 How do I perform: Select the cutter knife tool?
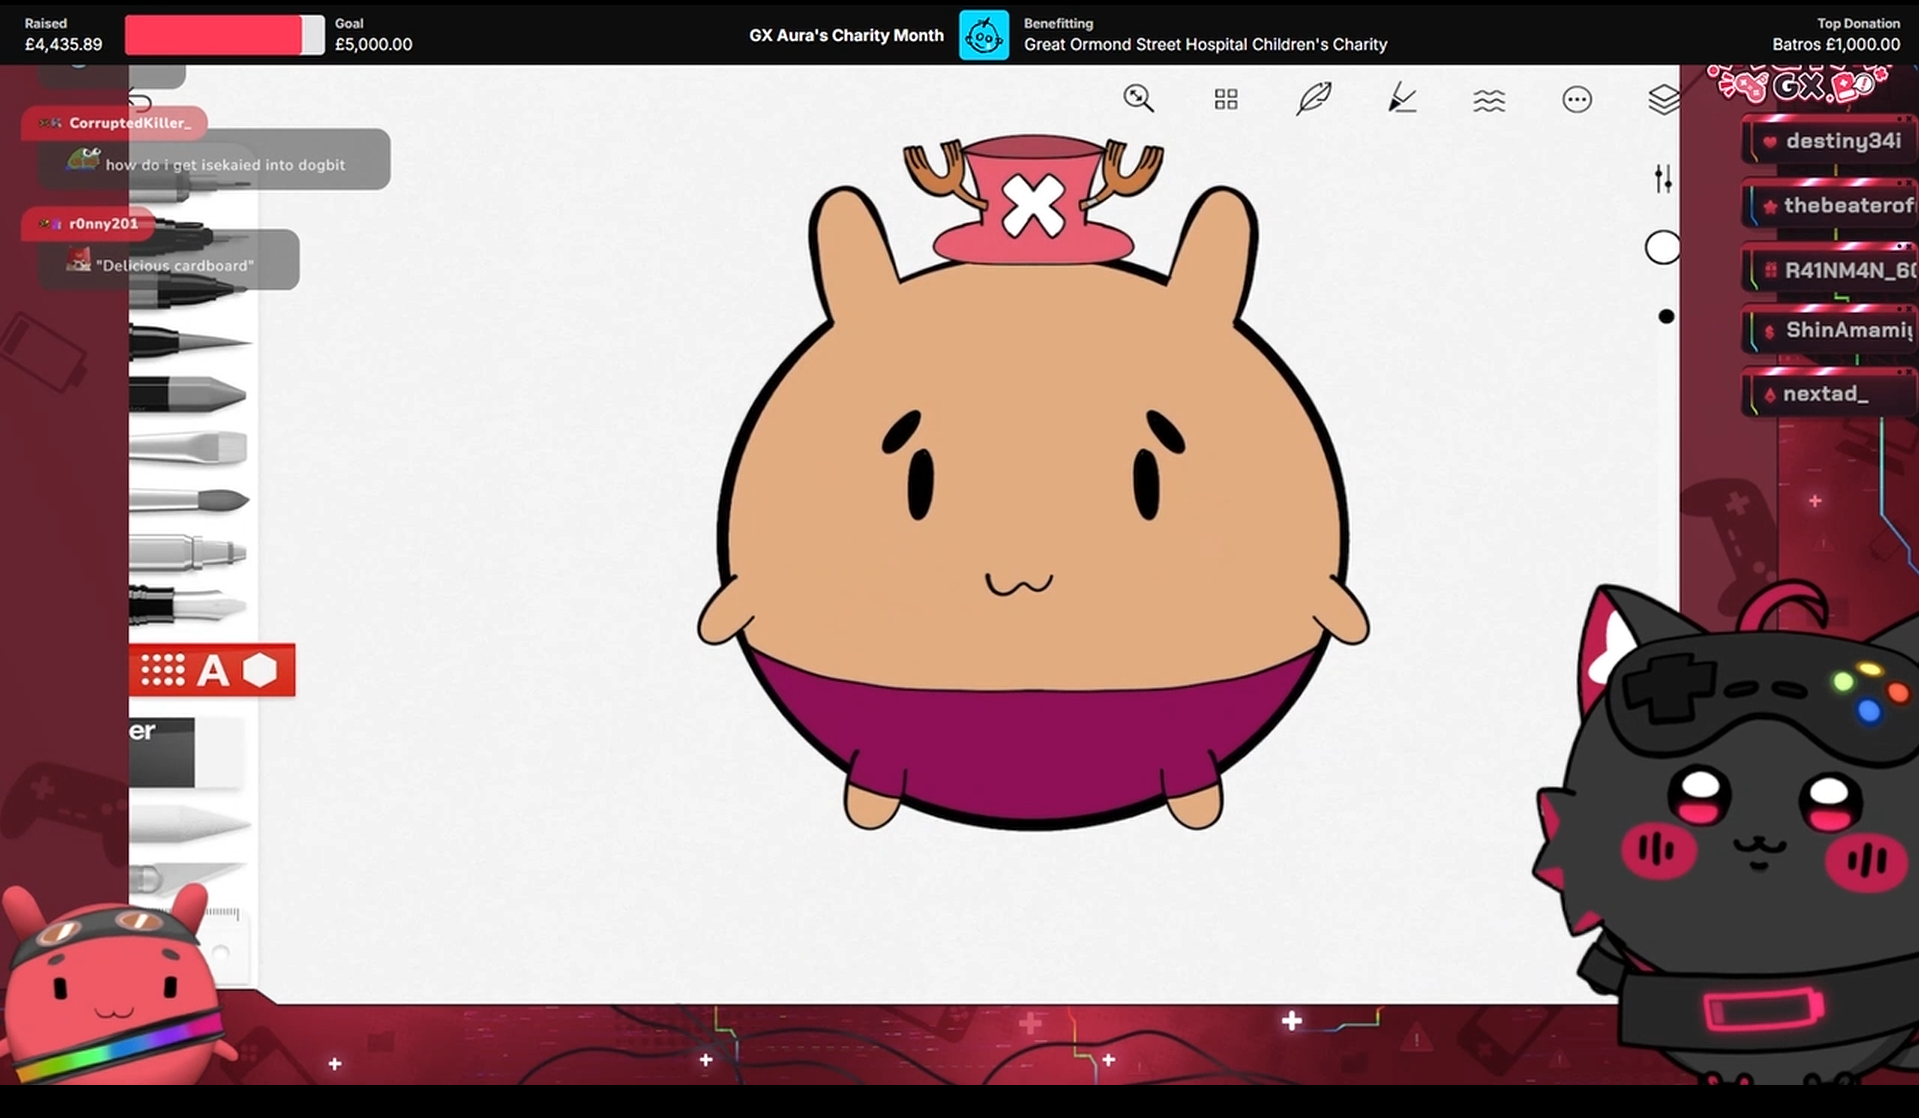[186, 876]
